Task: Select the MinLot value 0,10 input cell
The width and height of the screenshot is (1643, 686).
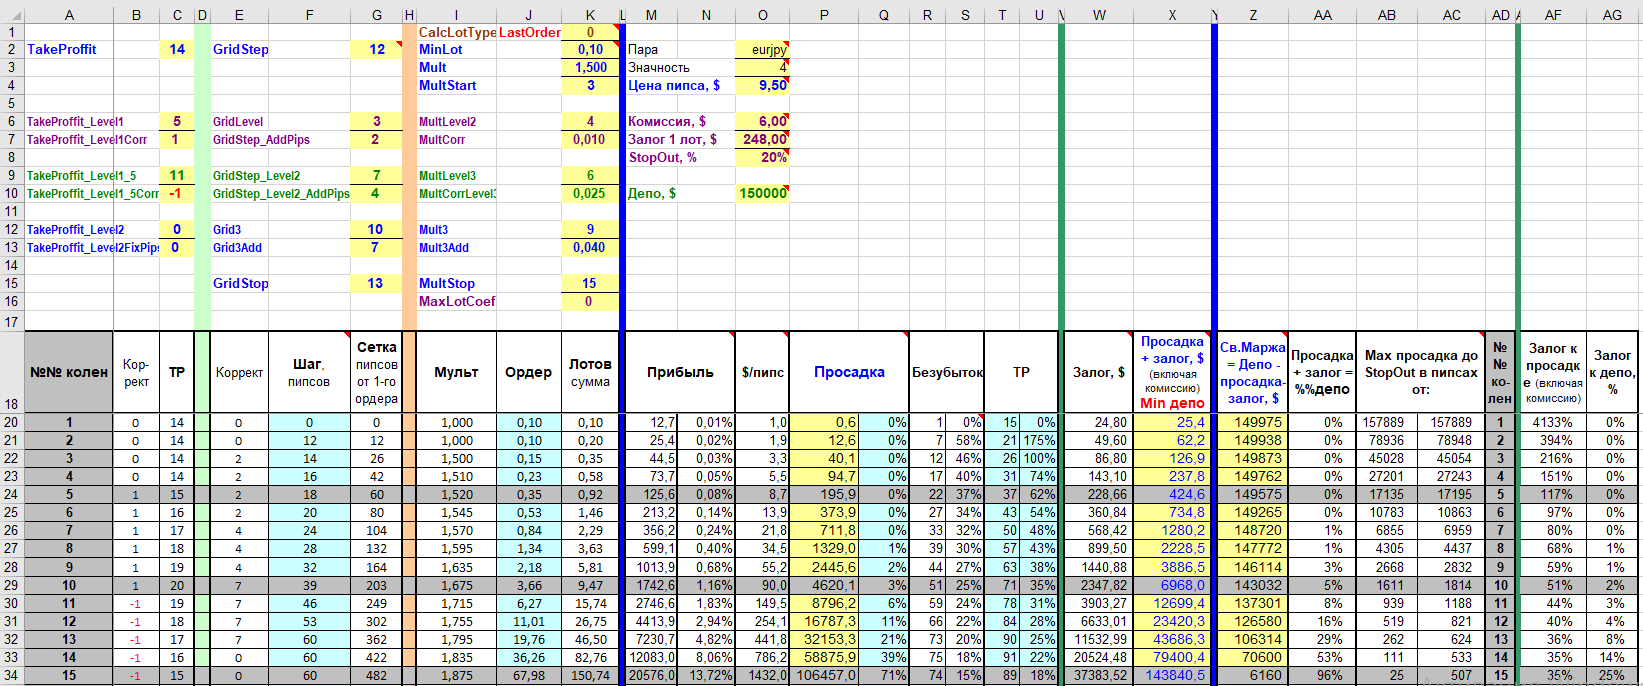Action: click(590, 49)
